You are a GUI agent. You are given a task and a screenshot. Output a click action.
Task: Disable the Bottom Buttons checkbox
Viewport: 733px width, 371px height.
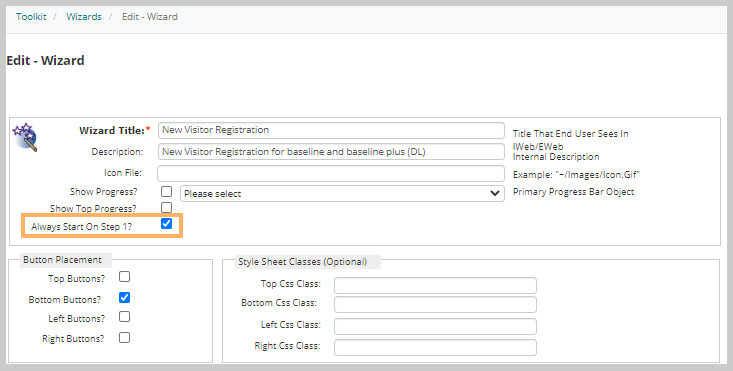[124, 298]
